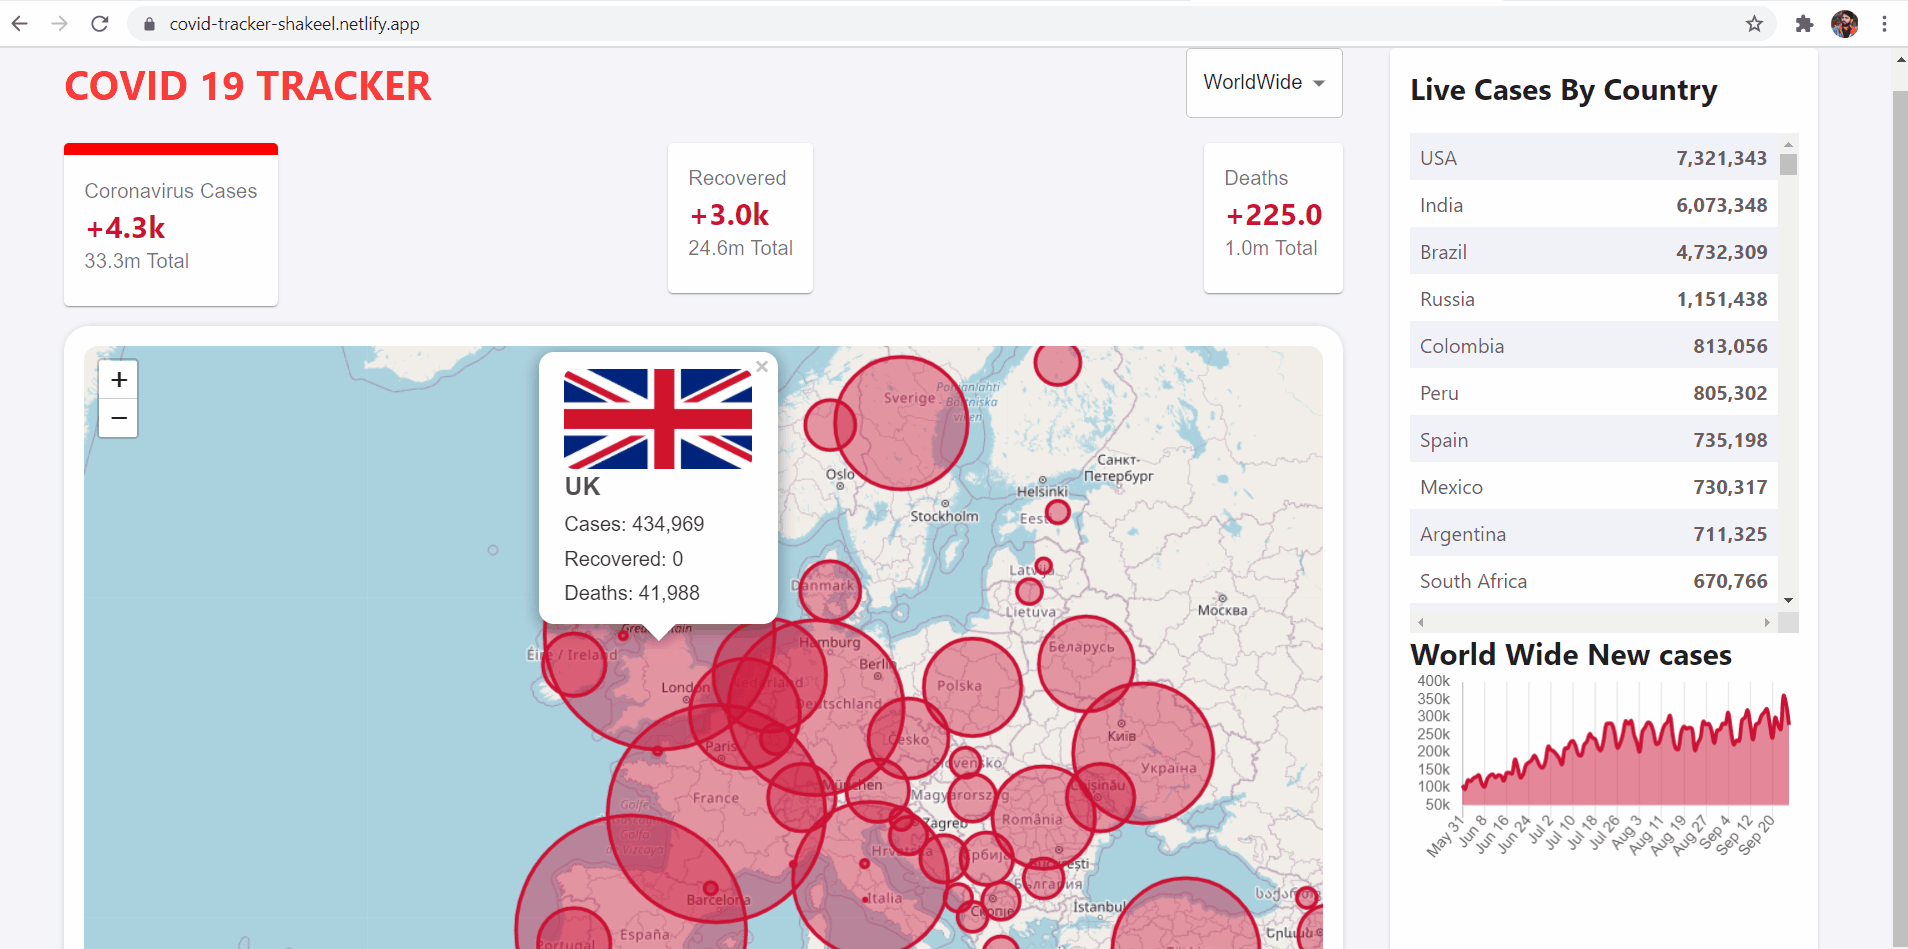Click the Spain row in the table
The image size is (1908, 949).
click(1594, 440)
